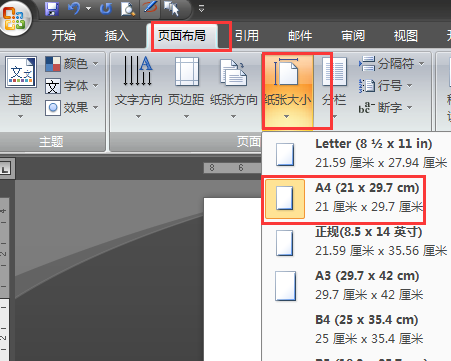Select A3 (29.7 x 42 cm) paper size
Screen dimensions: 451x361
(x=357, y=286)
